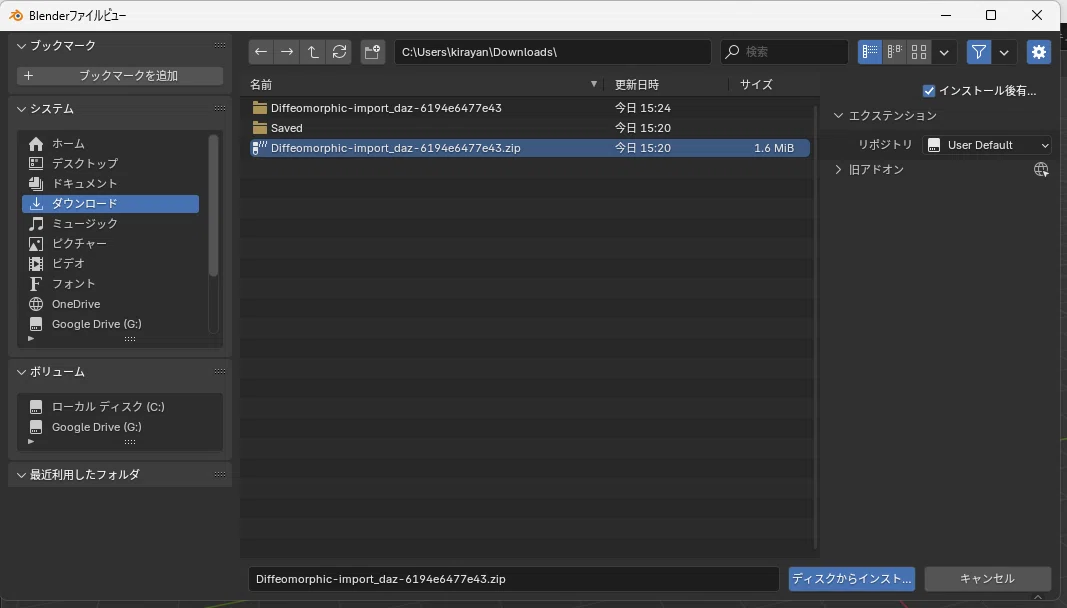Collapse the ボリューム panel
The height and width of the screenshot is (608, 1067).
(21, 372)
